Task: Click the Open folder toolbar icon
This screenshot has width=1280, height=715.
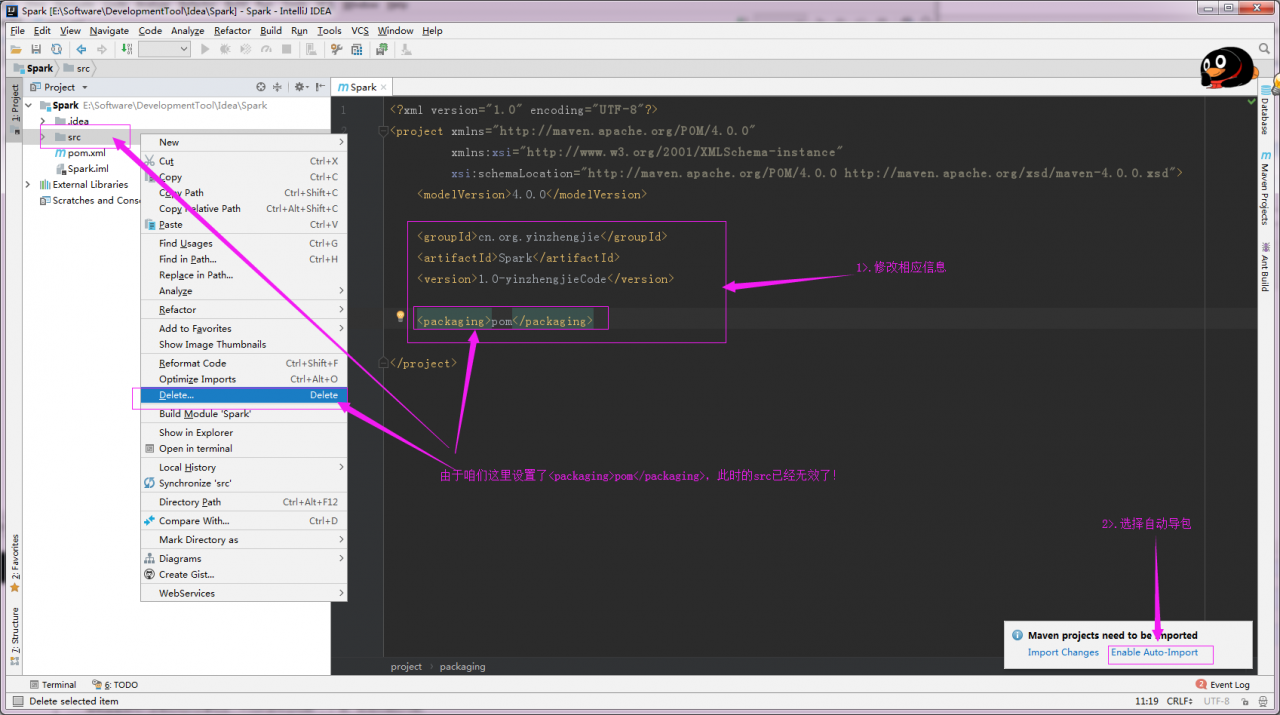Action: (x=16, y=49)
